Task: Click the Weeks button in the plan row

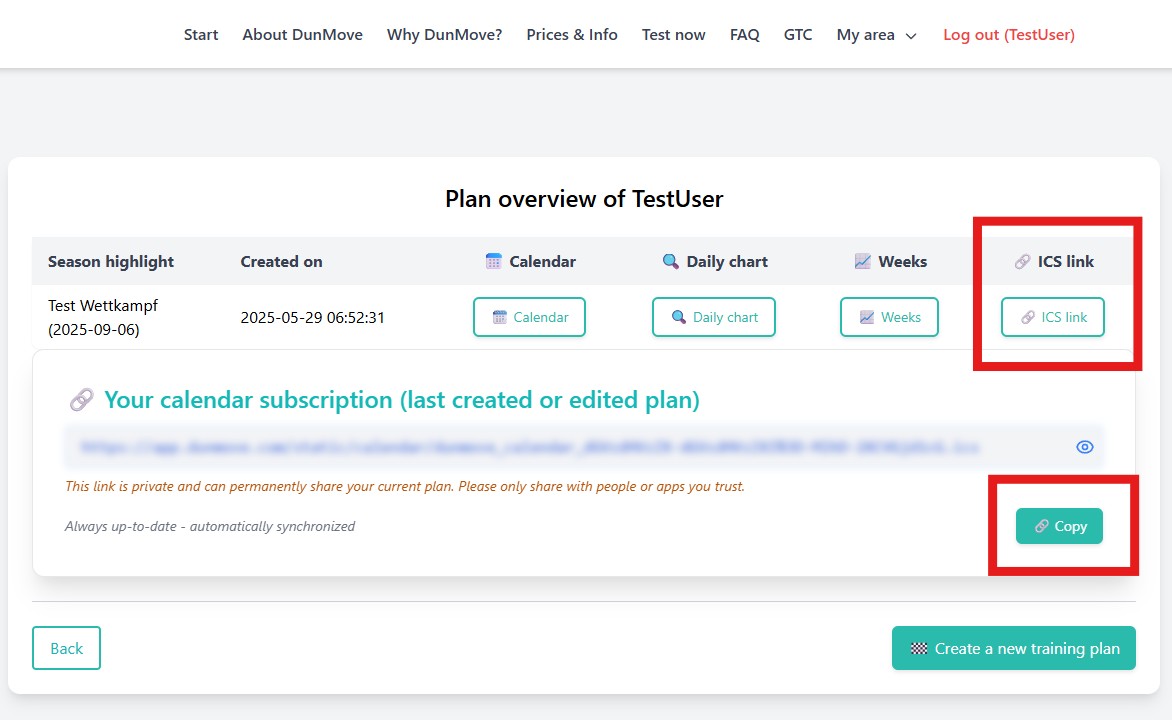Action: tap(889, 317)
